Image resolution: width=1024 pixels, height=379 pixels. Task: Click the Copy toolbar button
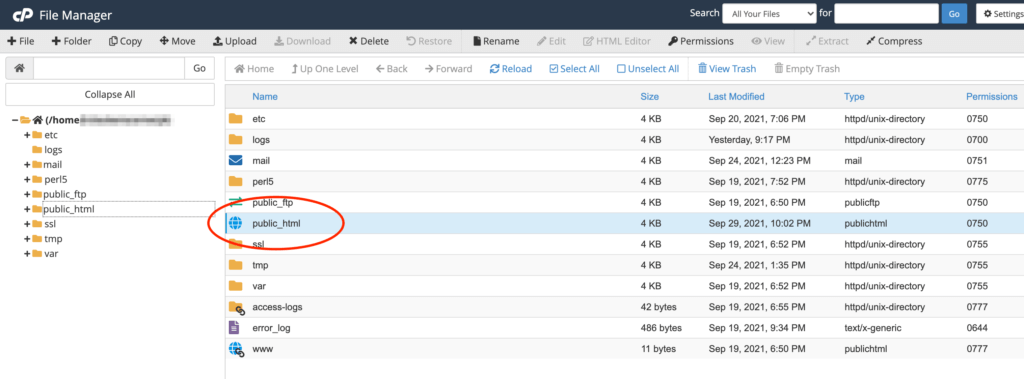pos(125,41)
